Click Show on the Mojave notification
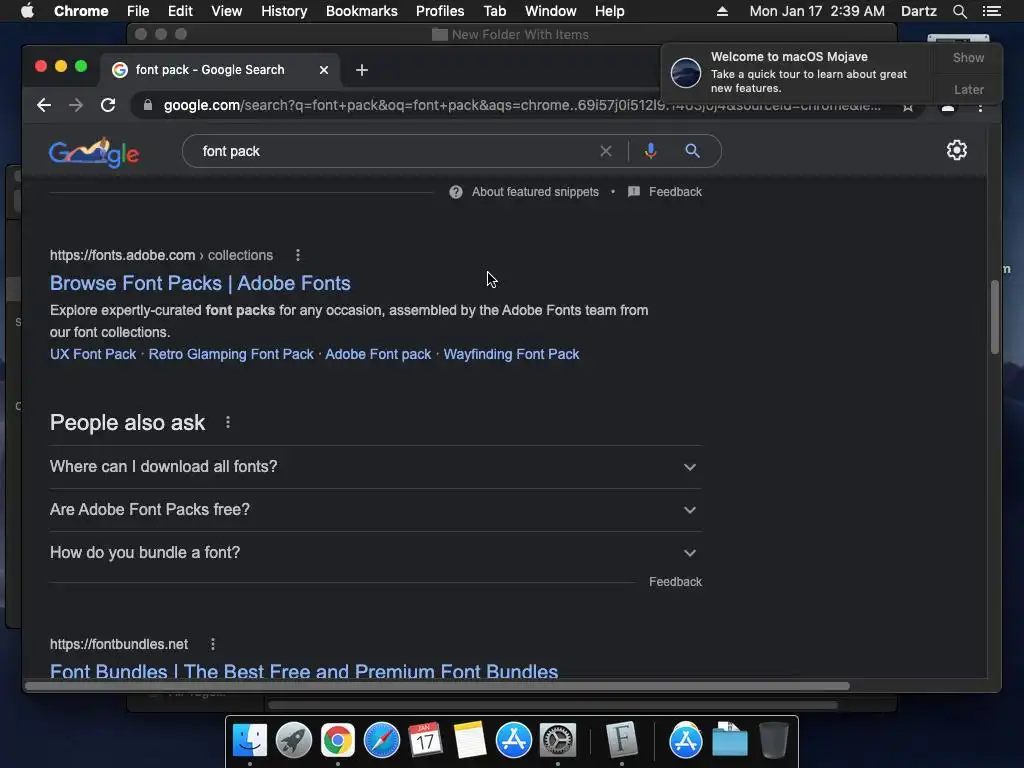The image size is (1024, 768). pos(968,58)
